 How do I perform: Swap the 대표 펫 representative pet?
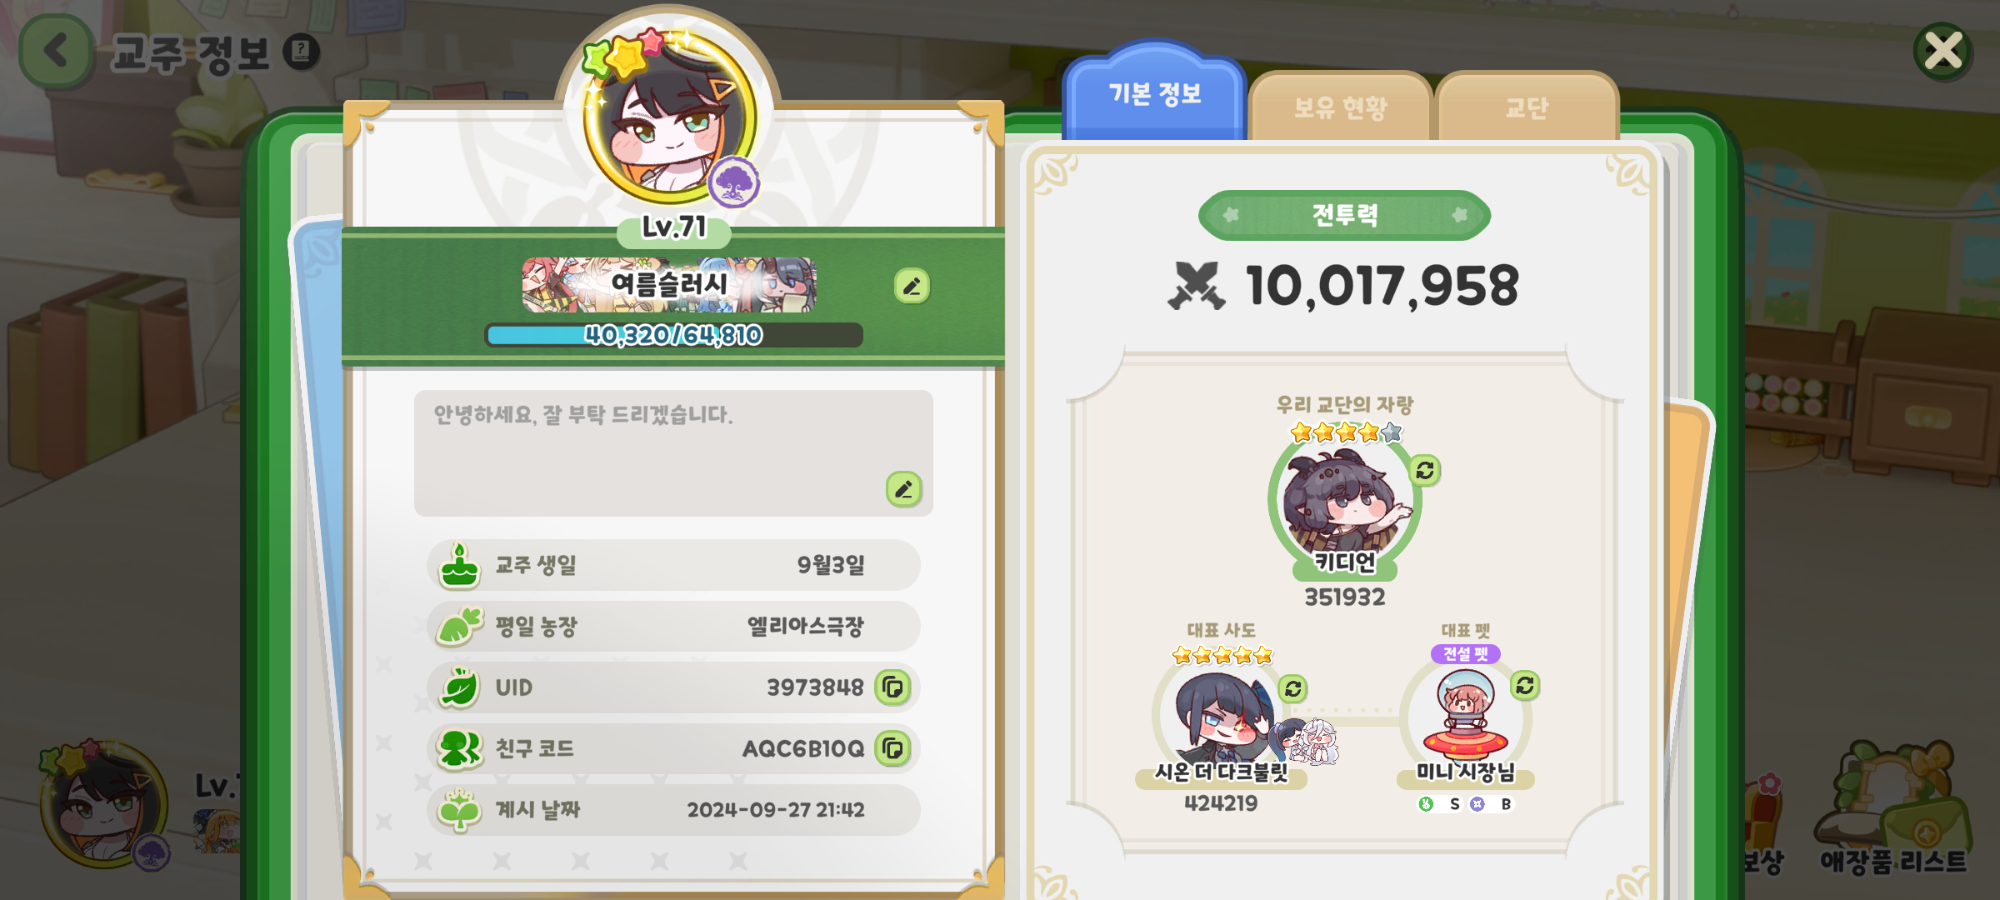[x=1524, y=686]
